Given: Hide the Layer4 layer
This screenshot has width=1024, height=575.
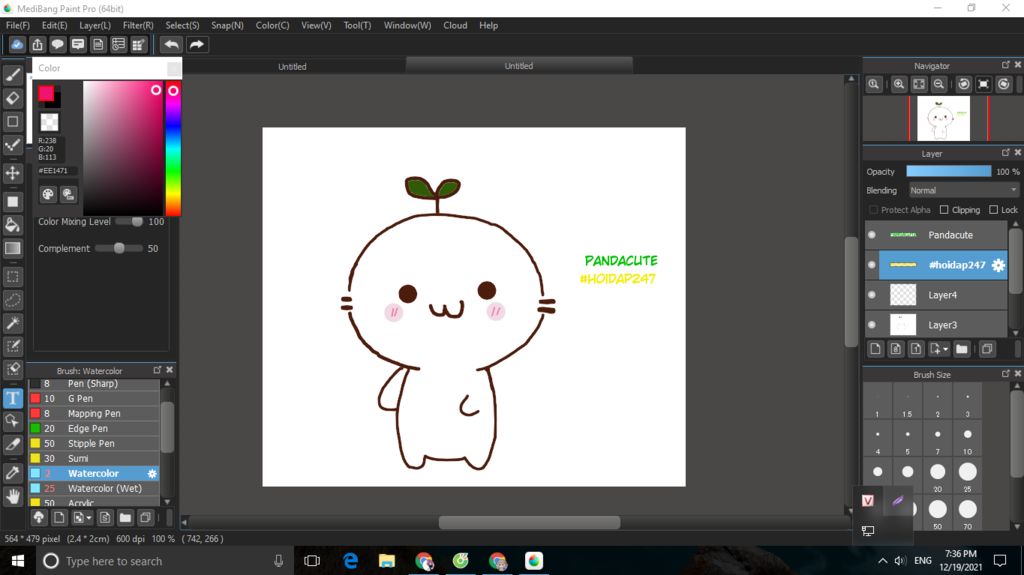Looking at the screenshot, I should pyautogui.click(x=872, y=295).
